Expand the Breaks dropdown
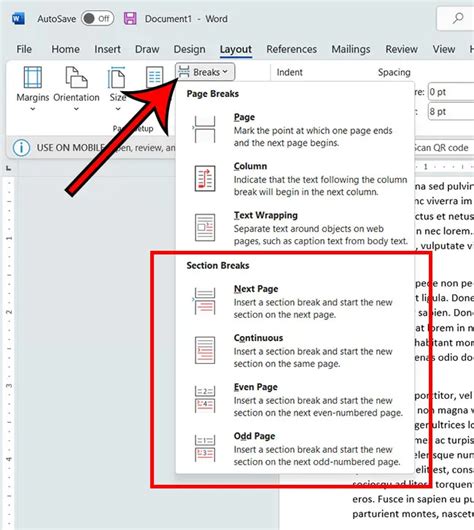The image size is (474, 530). click(205, 72)
